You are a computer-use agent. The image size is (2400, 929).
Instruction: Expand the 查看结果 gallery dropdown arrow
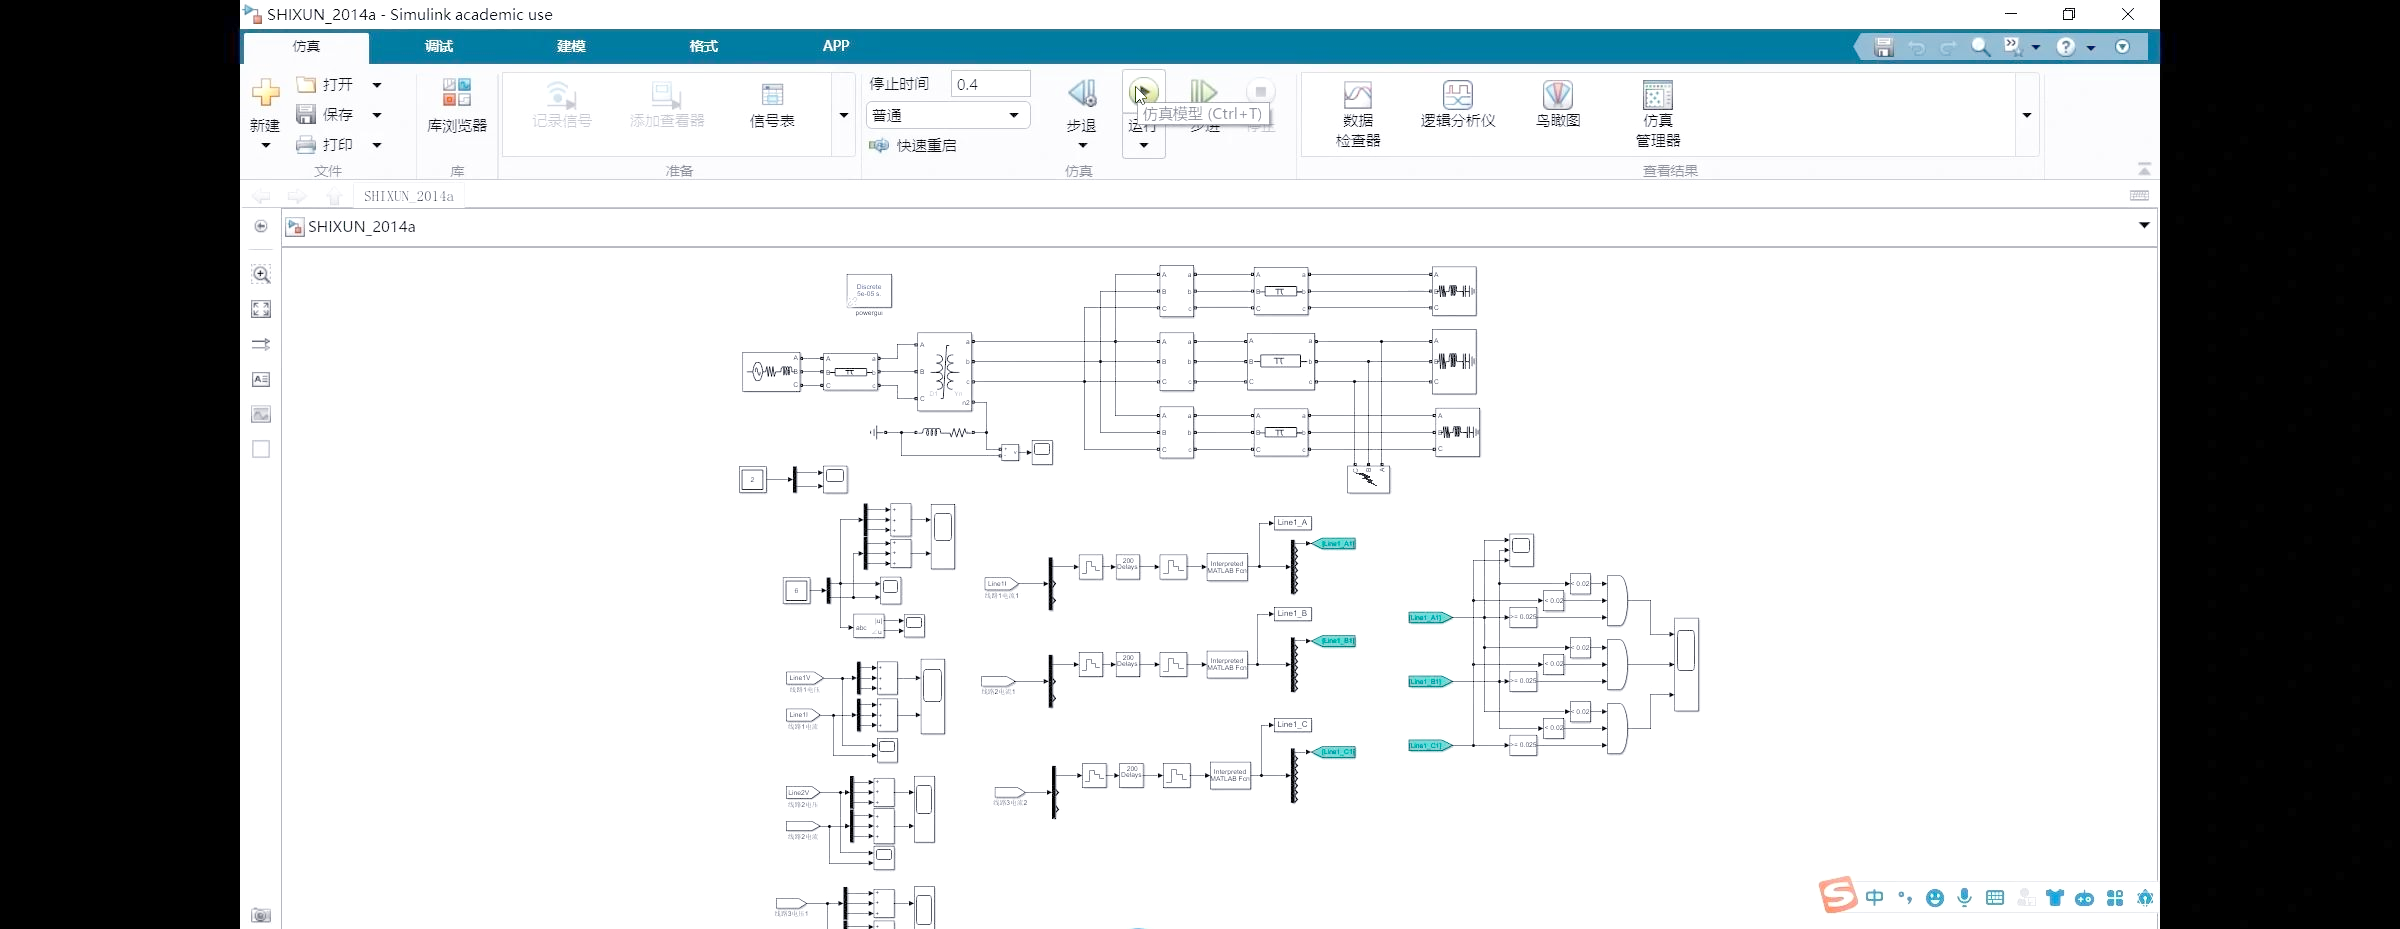click(x=2027, y=115)
